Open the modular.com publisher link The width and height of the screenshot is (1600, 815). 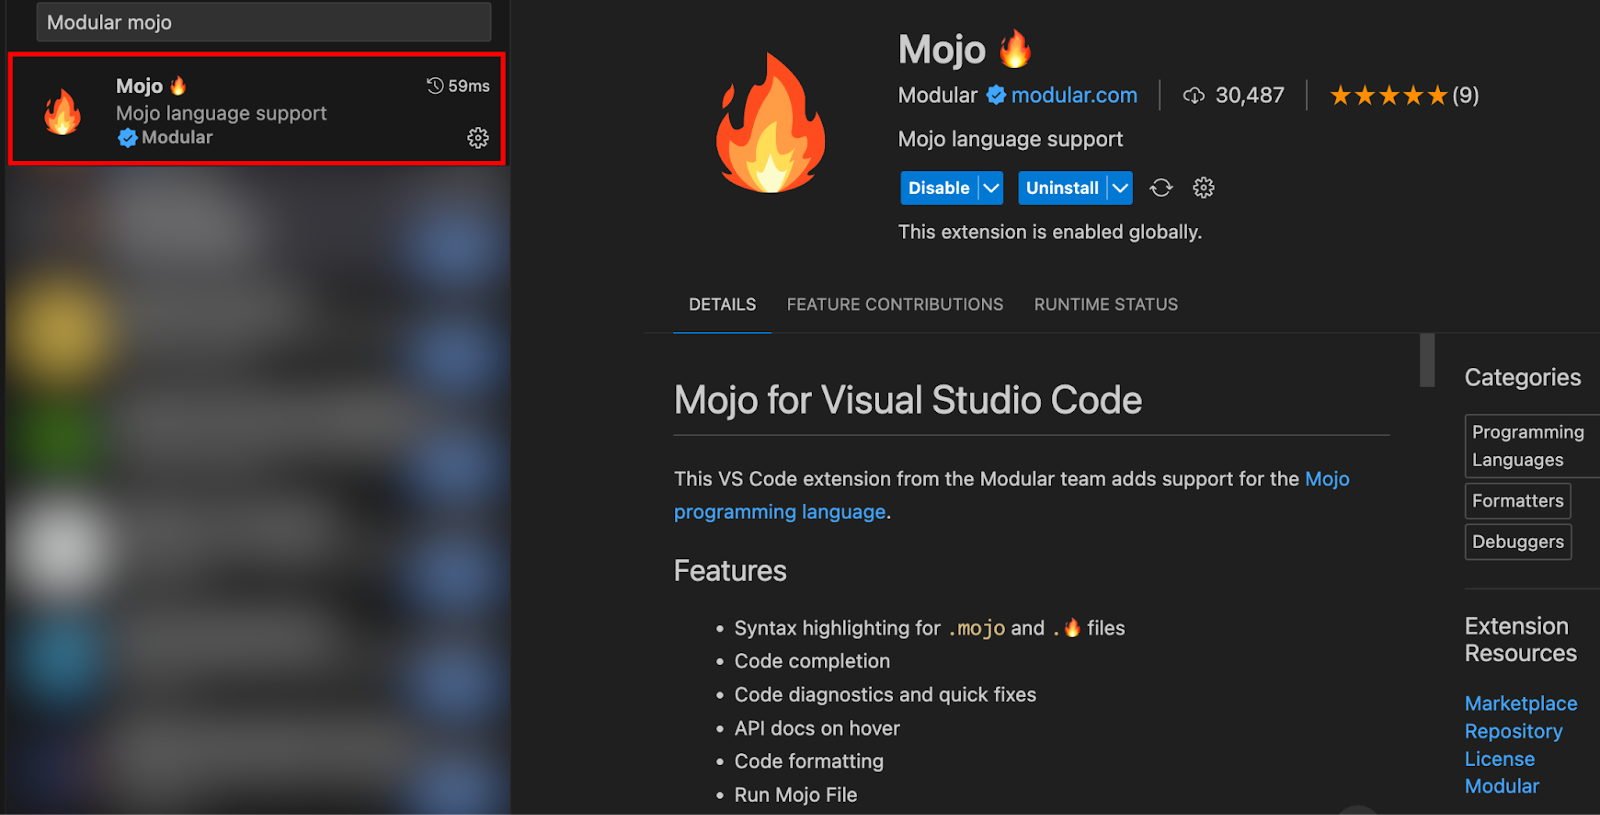[x=1074, y=95]
